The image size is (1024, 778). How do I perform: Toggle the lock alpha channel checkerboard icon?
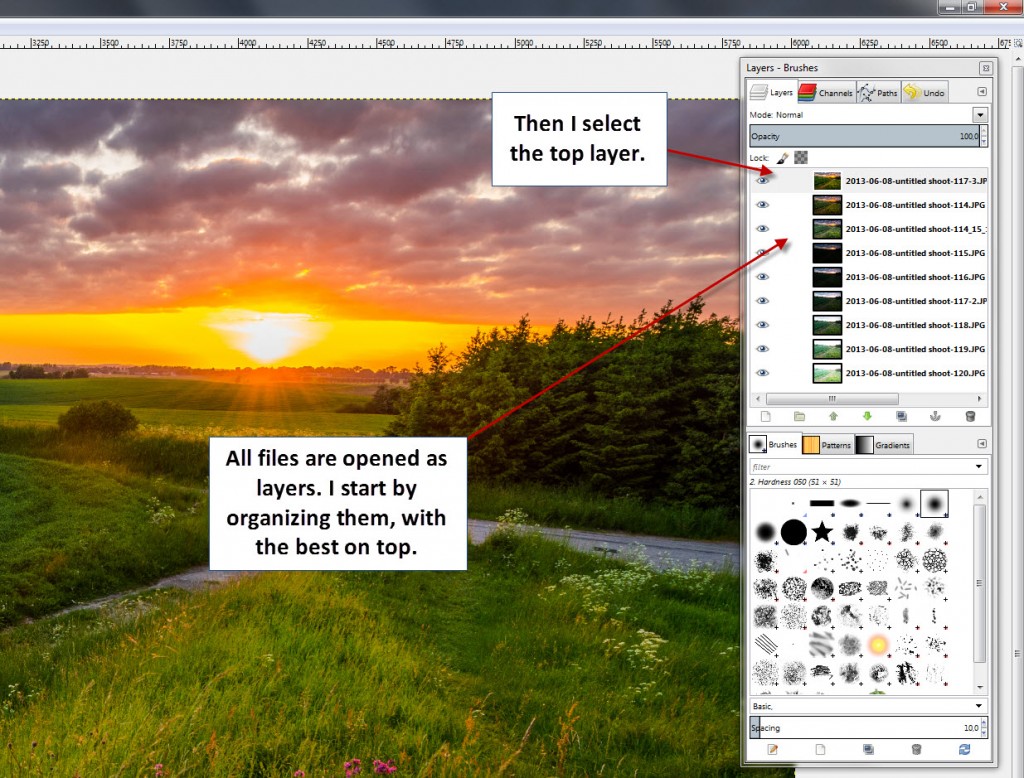coord(801,157)
